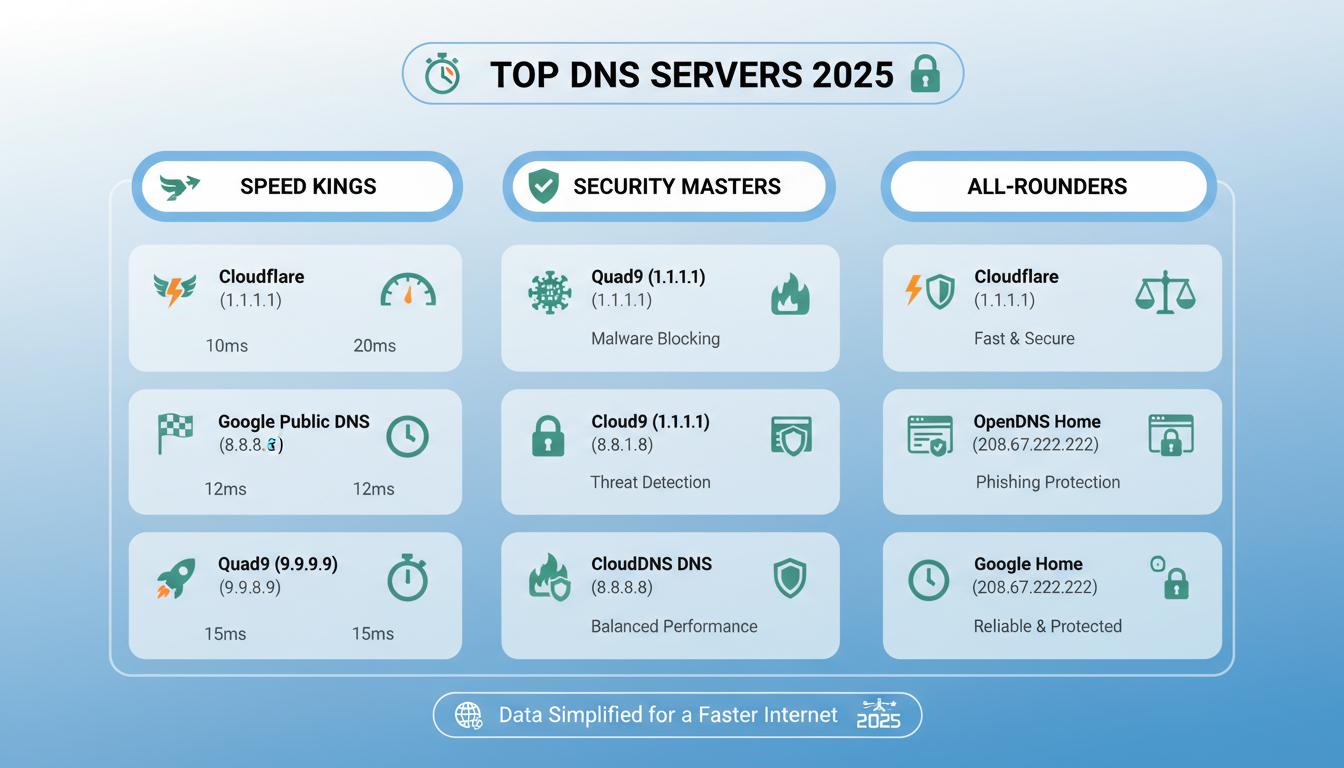The width and height of the screenshot is (1344, 768).
Task: Click the 2025 logo in the footer
Action: click(x=878, y=715)
